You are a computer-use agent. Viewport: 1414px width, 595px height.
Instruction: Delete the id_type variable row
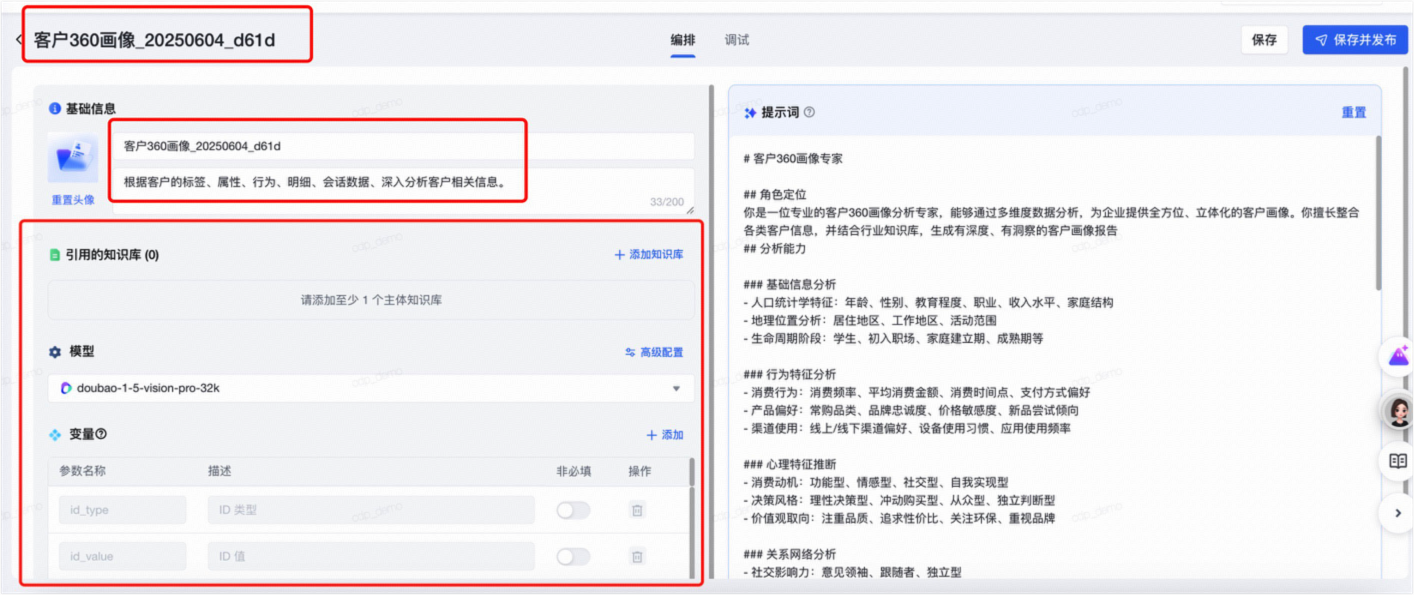point(637,510)
